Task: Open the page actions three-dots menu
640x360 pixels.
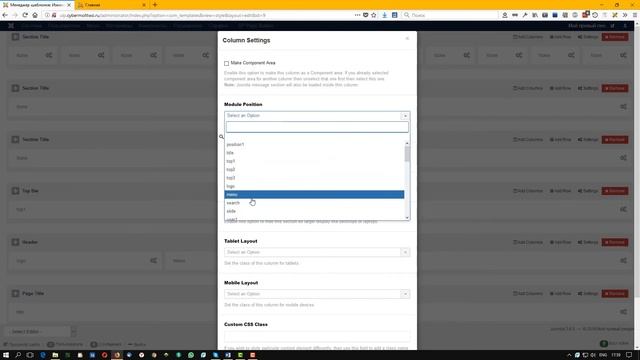Action: (x=358, y=15)
